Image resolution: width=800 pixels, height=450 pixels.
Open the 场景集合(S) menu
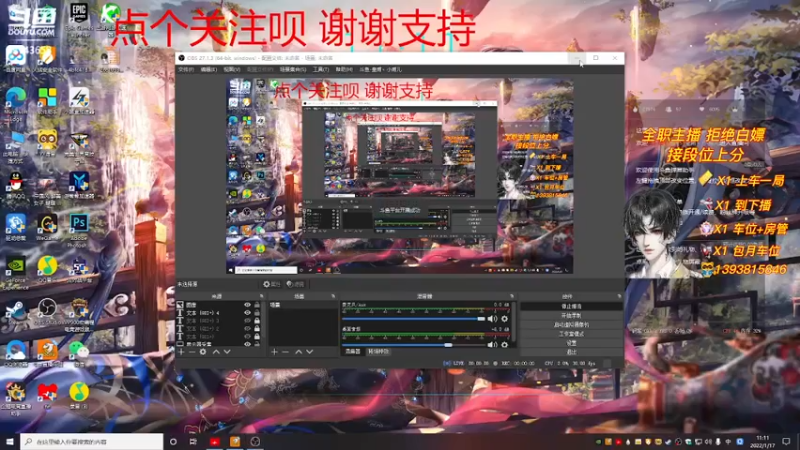[x=293, y=69]
